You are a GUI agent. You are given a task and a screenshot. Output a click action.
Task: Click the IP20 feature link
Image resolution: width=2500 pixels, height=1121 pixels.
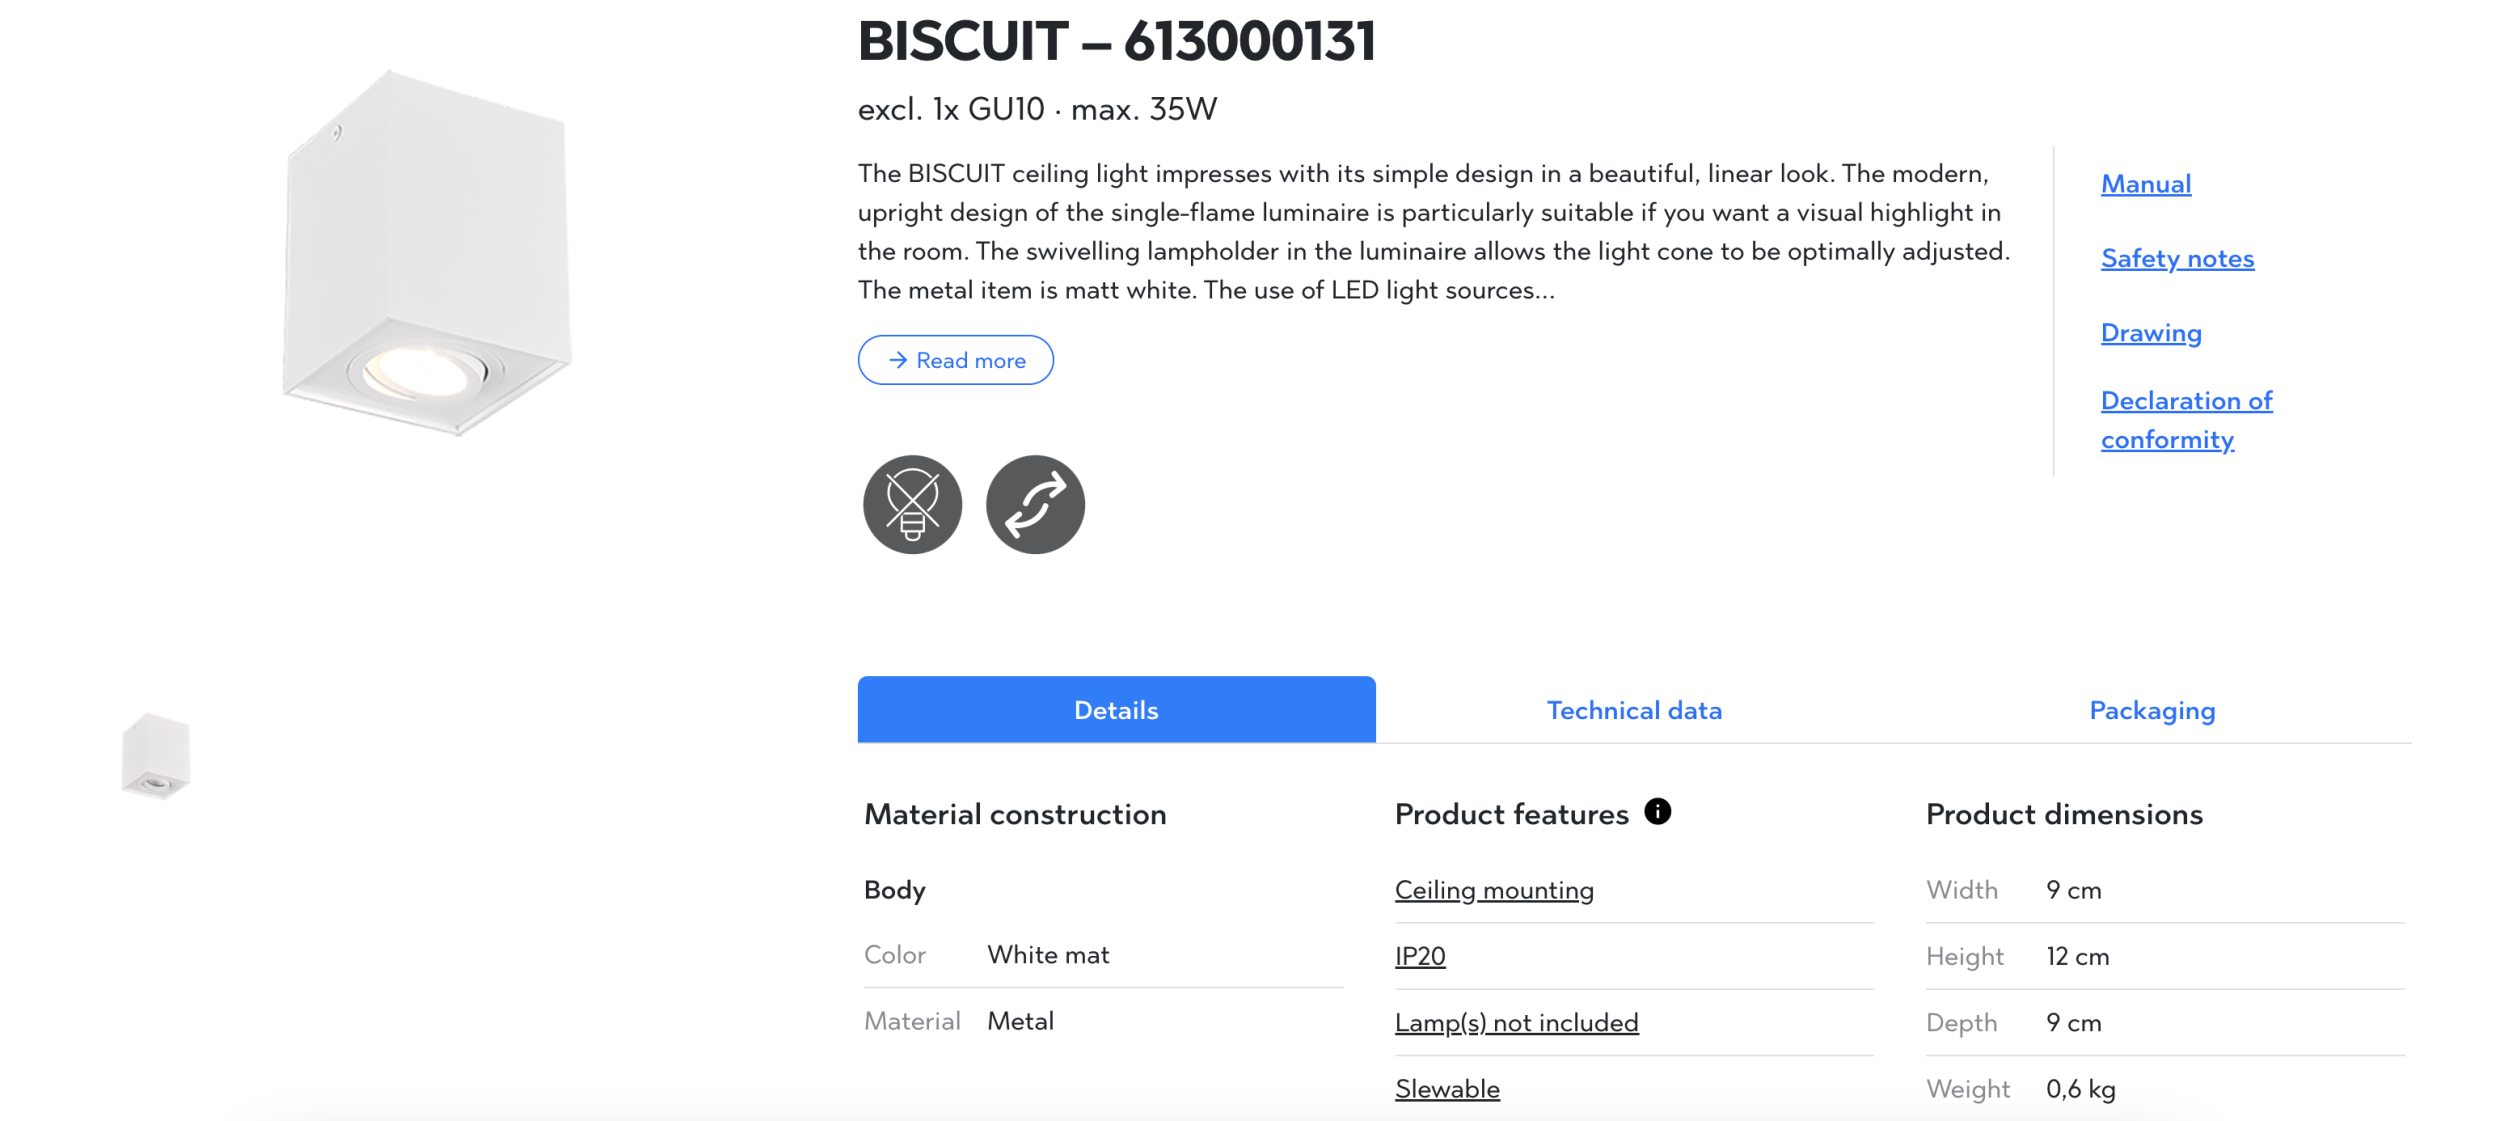coord(1420,956)
